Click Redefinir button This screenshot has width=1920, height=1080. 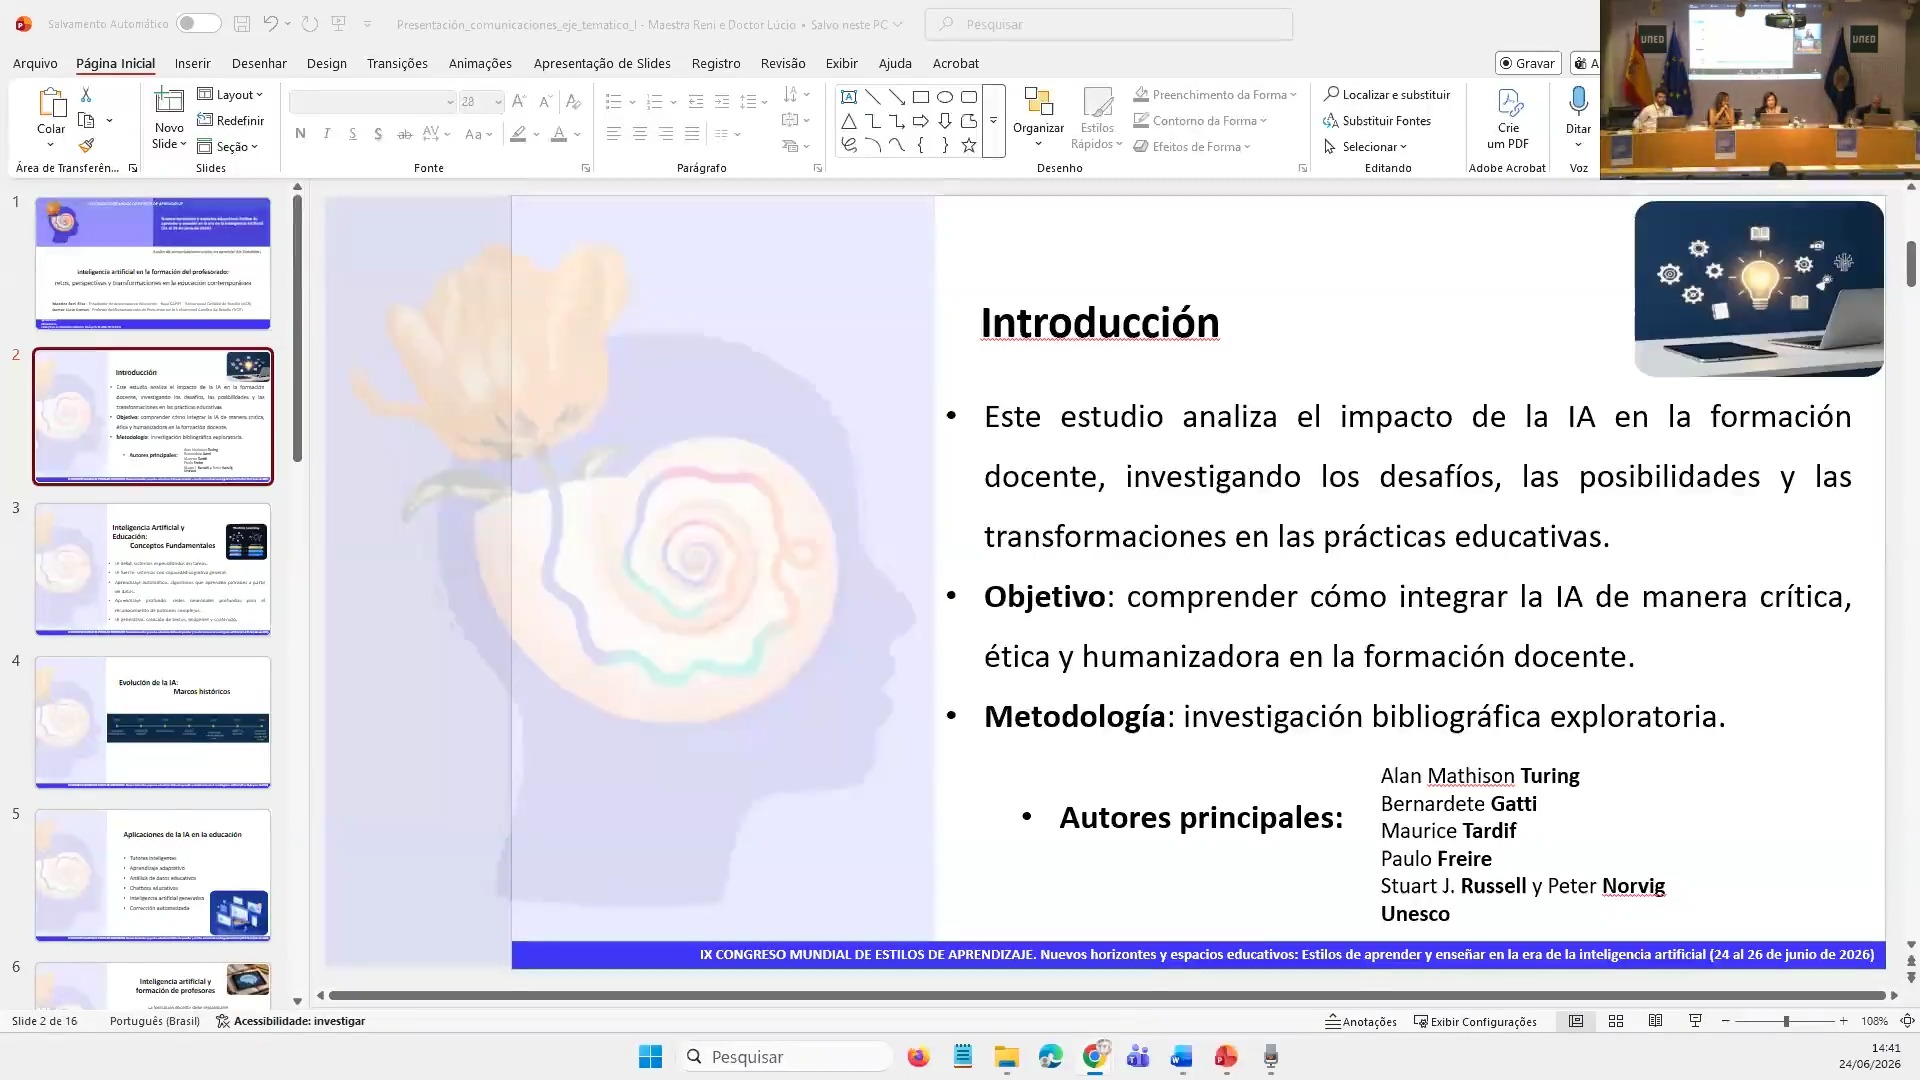coord(231,120)
